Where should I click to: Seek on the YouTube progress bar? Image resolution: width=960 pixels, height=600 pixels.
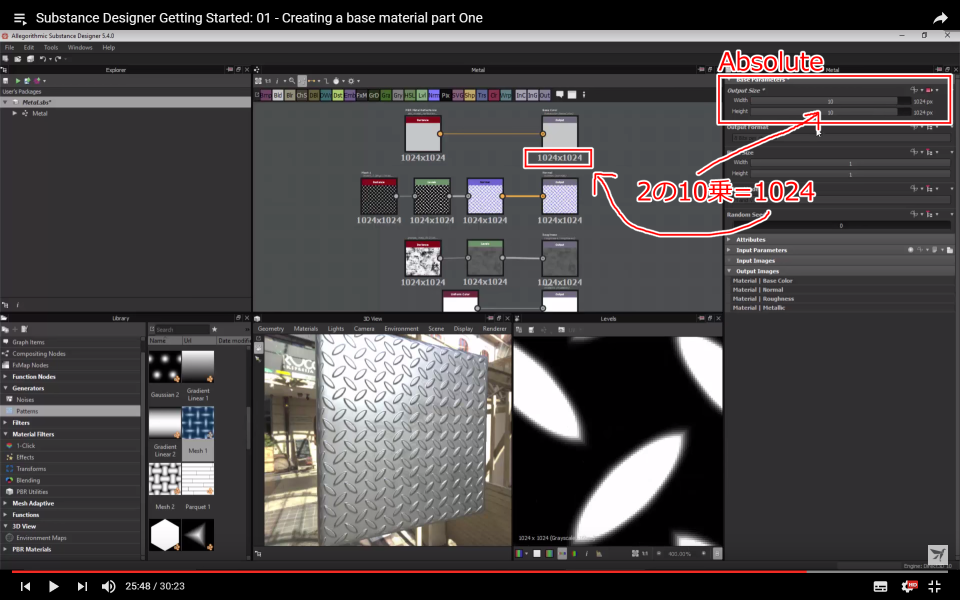(x=480, y=572)
